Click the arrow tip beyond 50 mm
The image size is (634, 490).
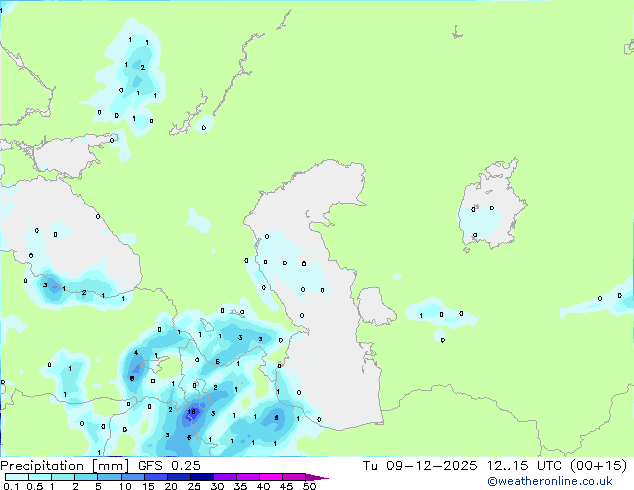point(317,477)
